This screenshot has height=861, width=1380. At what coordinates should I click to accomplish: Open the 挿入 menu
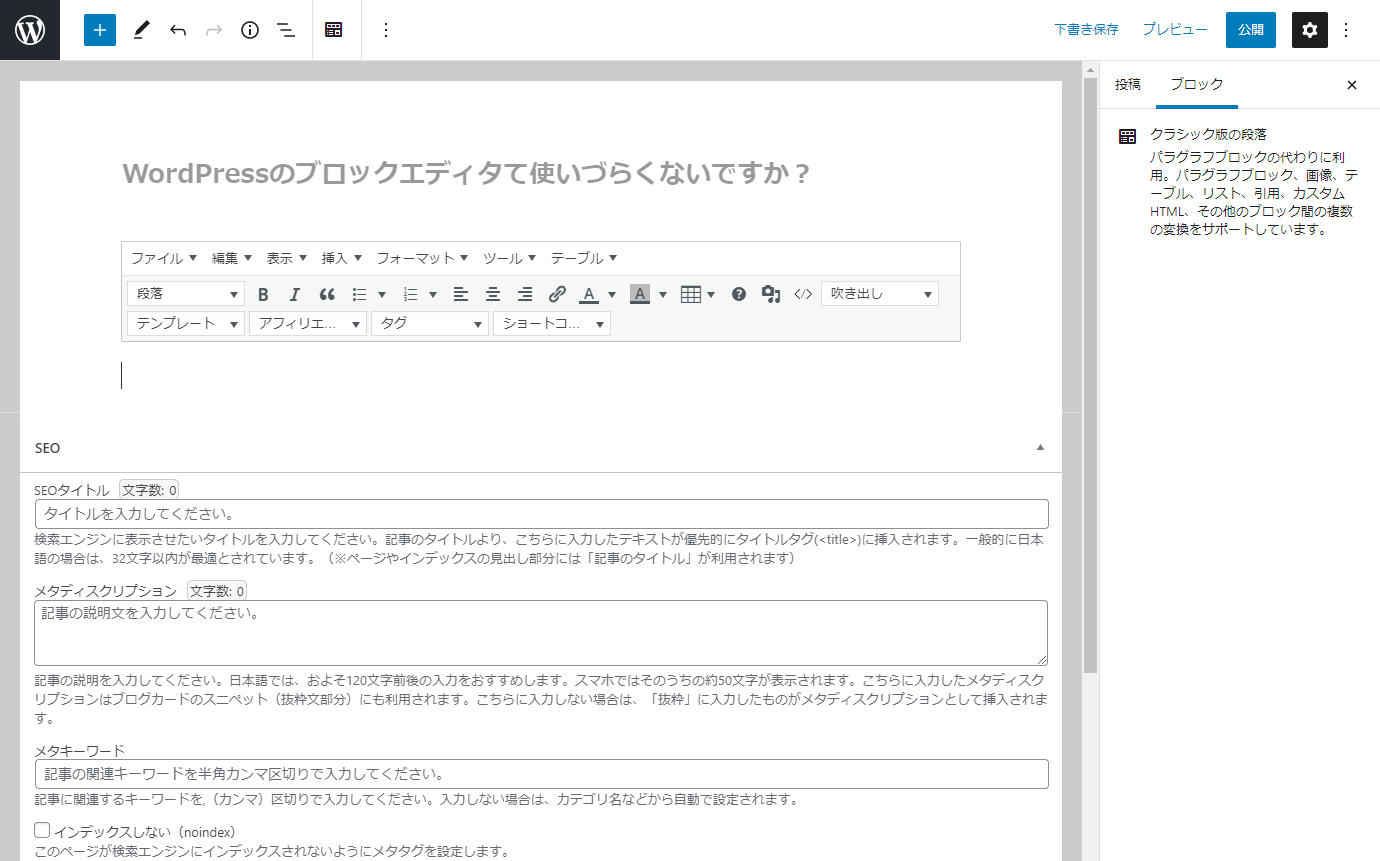point(342,258)
